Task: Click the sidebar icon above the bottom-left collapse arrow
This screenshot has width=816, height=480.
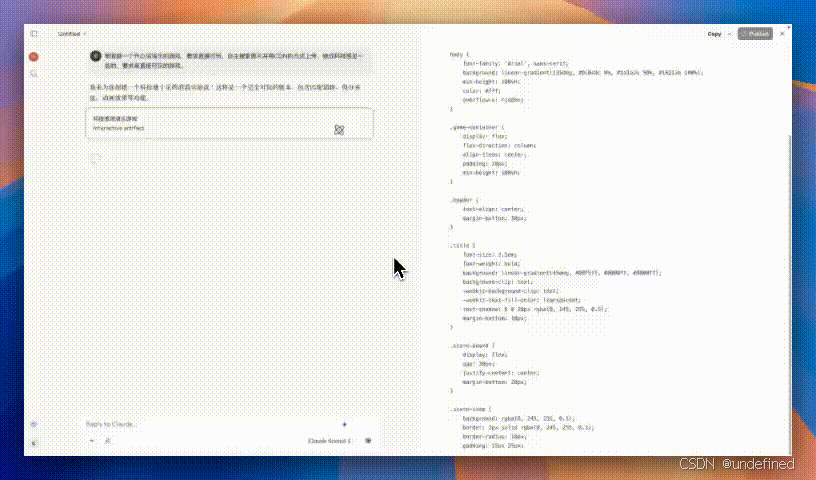Action: (x=34, y=424)
